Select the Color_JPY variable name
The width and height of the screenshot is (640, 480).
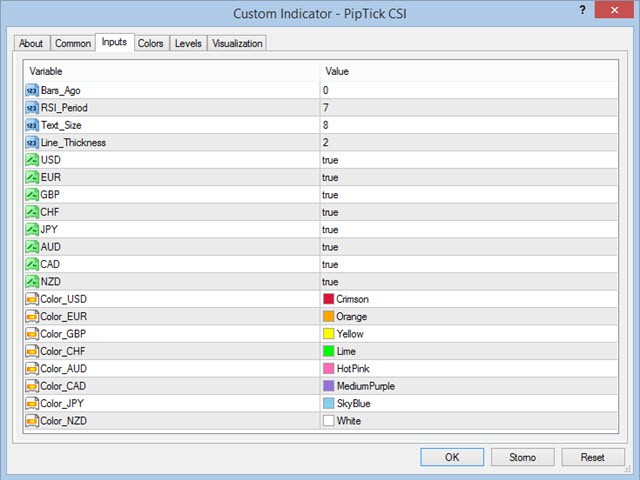click(62, 404)
